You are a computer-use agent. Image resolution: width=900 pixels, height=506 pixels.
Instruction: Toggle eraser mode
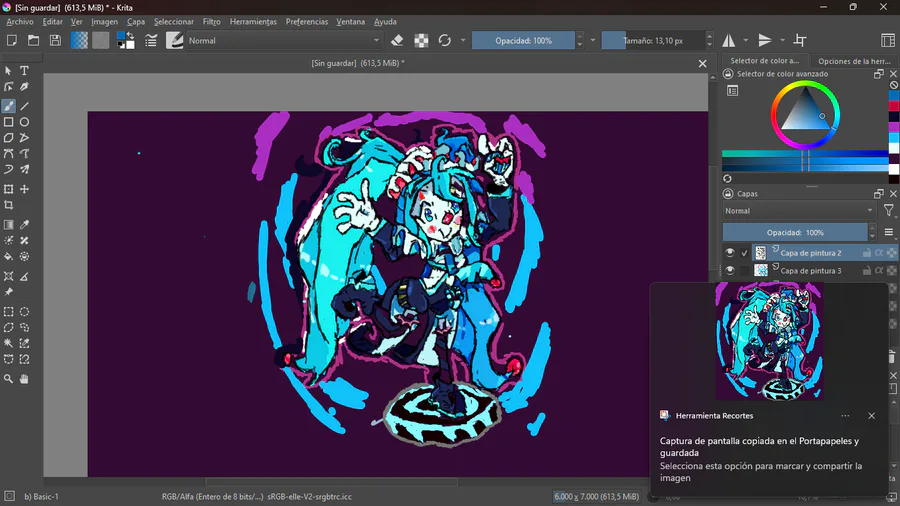point(397,40)
